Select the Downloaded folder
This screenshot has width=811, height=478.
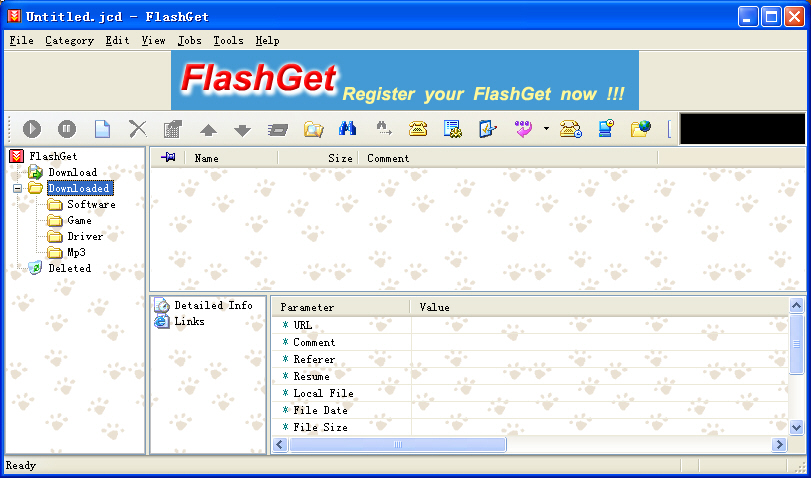pyautogui.click(x=79, y=188)
